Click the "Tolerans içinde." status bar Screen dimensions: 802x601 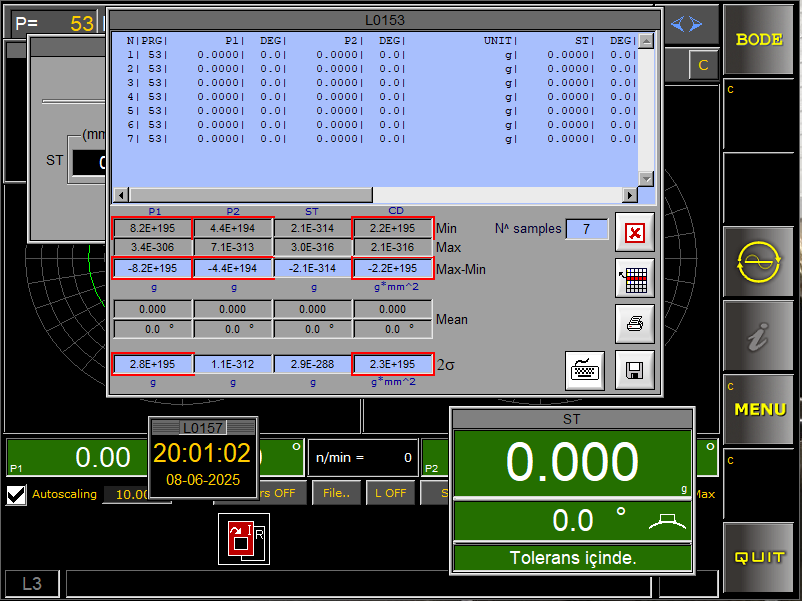coord(573,558)
